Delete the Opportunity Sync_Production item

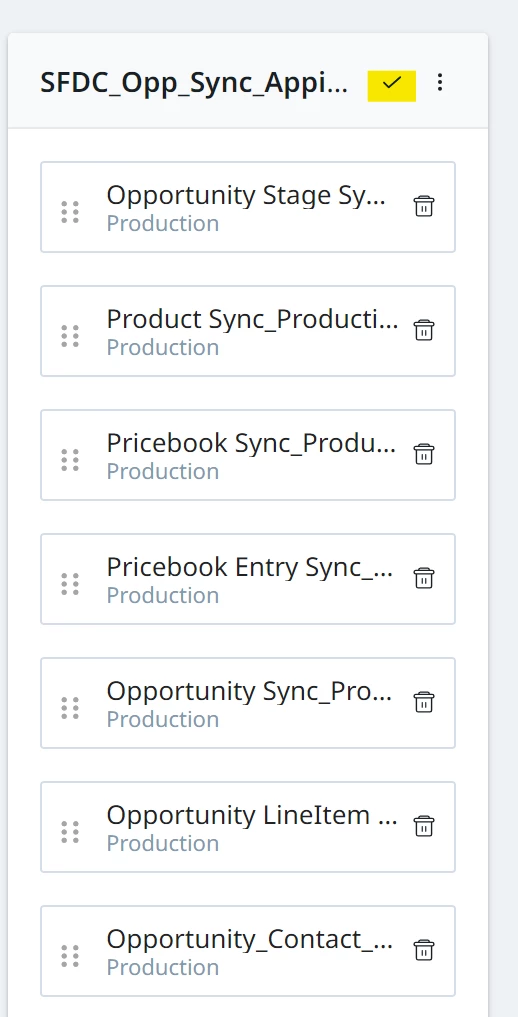tap(424, 702)
